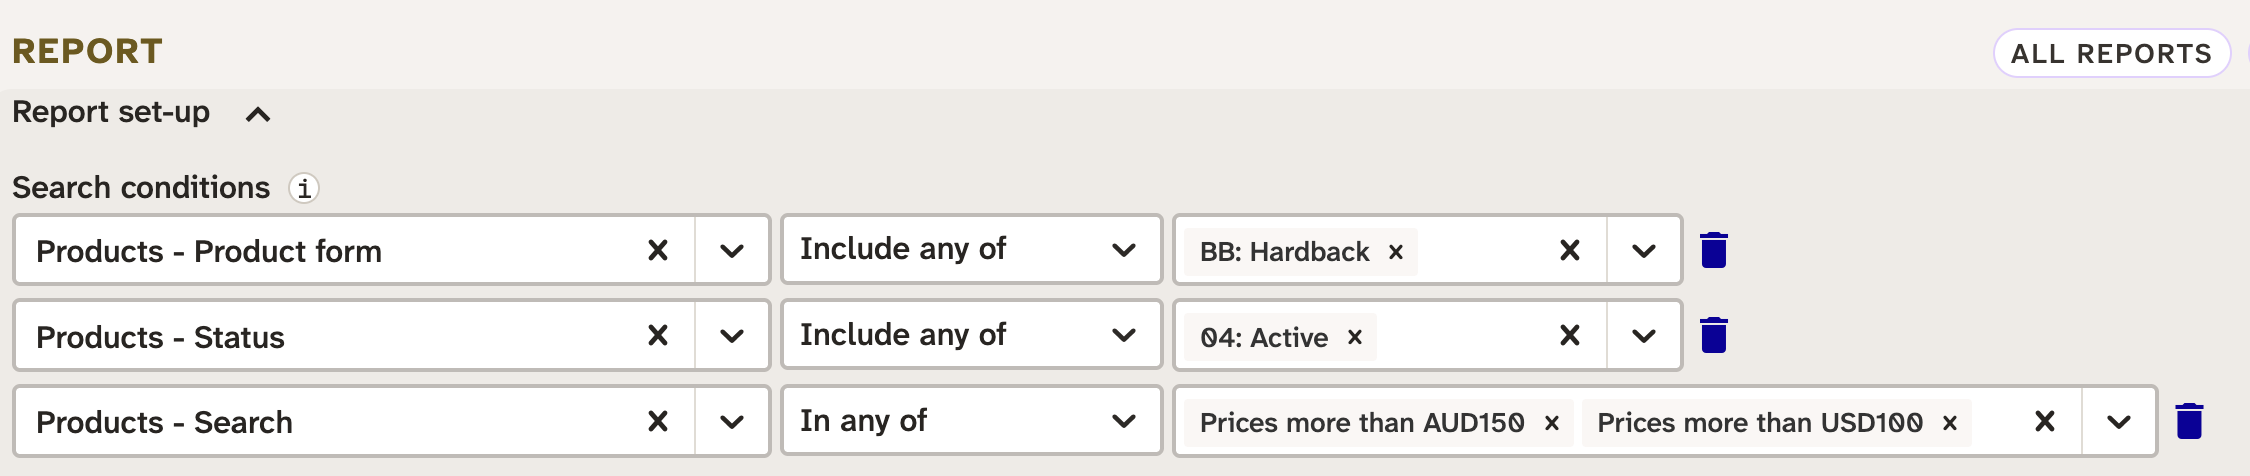Open Include any of dropdown for Status
The image size is (2250, 476).
click(x=1123, y=335)
